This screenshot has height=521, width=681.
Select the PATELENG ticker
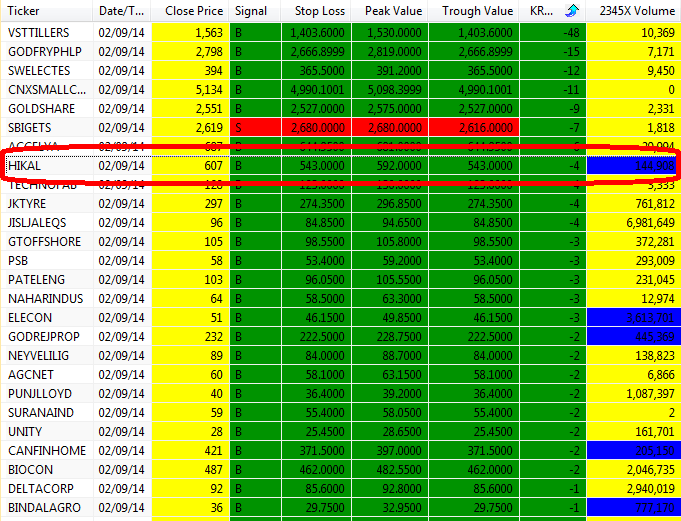point(36,280)
